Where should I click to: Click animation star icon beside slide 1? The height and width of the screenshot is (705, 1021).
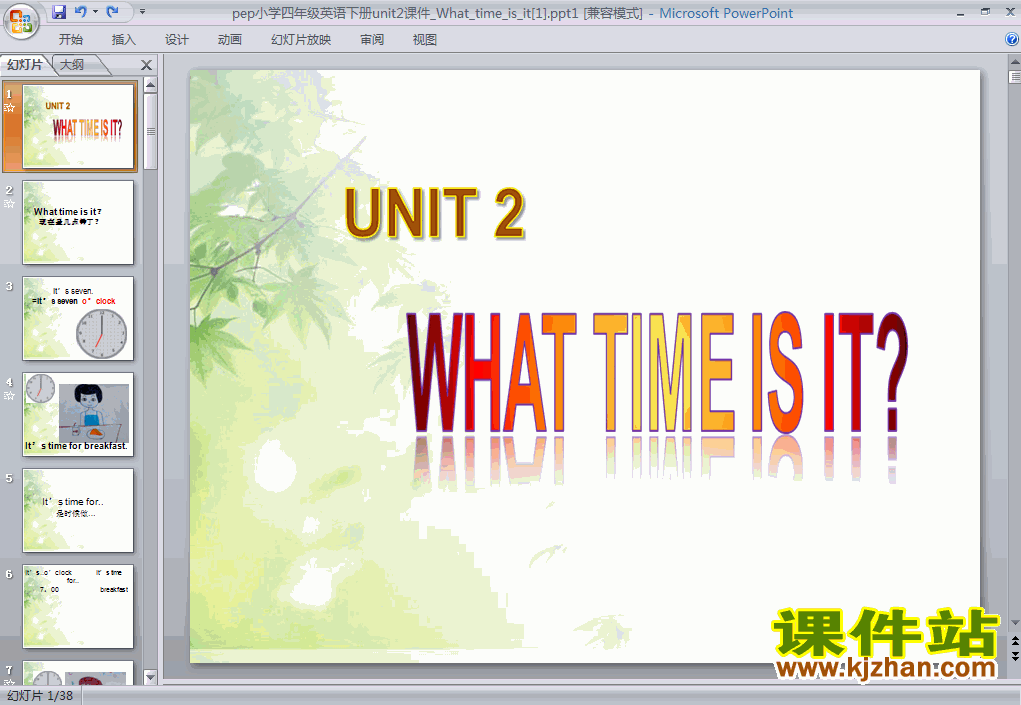pyautogui.click(x=9, y=107)
